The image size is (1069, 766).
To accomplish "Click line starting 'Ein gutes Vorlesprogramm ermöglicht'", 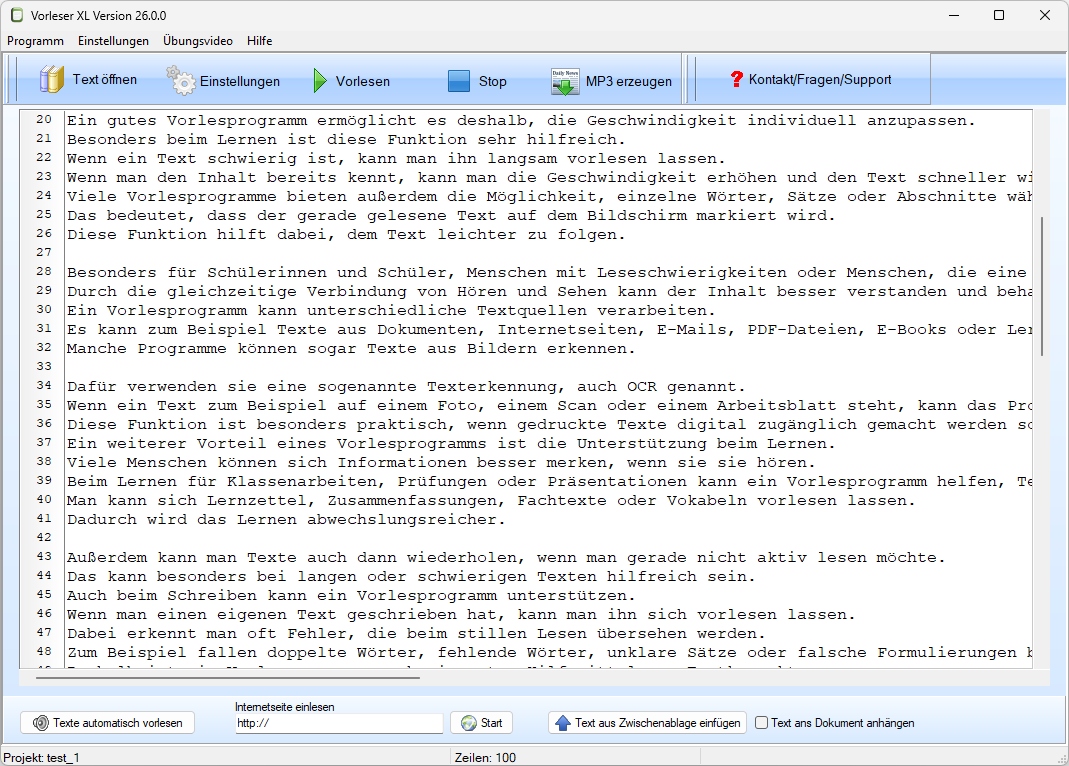I will click(521, 121).
